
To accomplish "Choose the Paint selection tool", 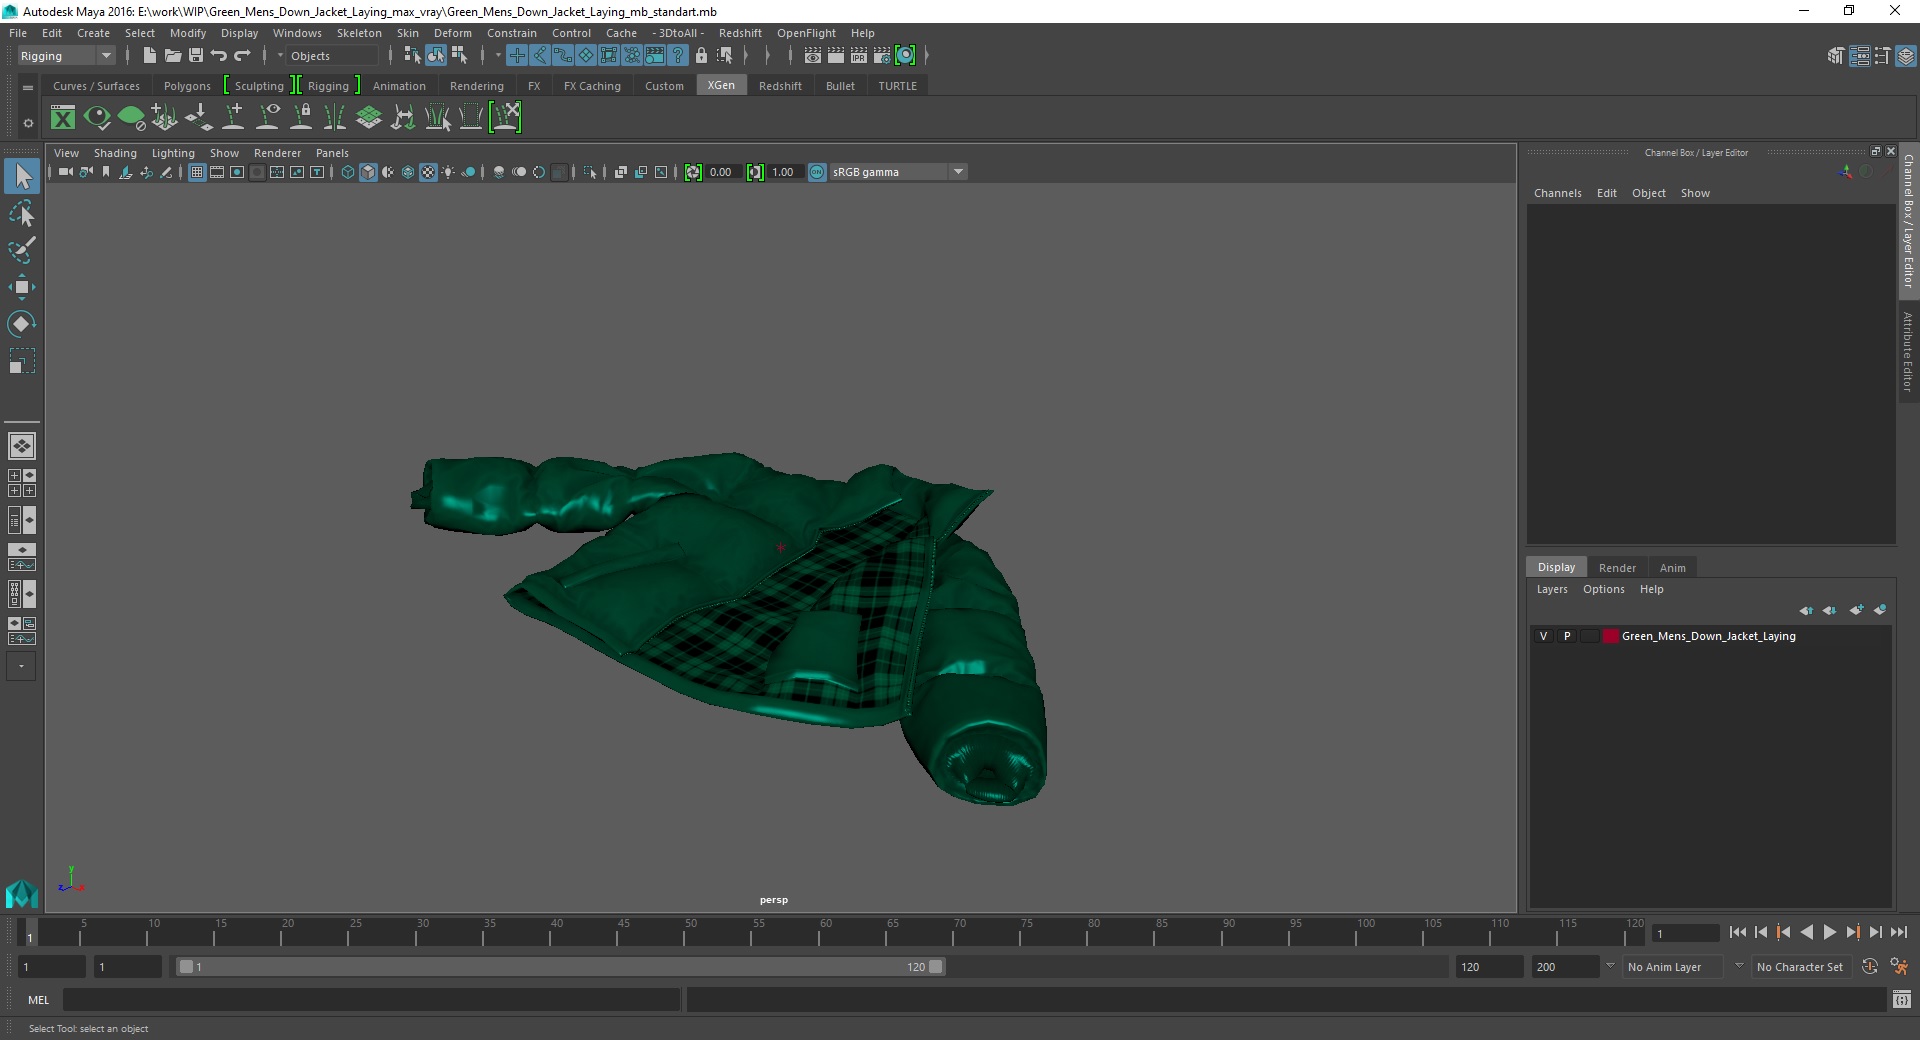I will point(22,250).
